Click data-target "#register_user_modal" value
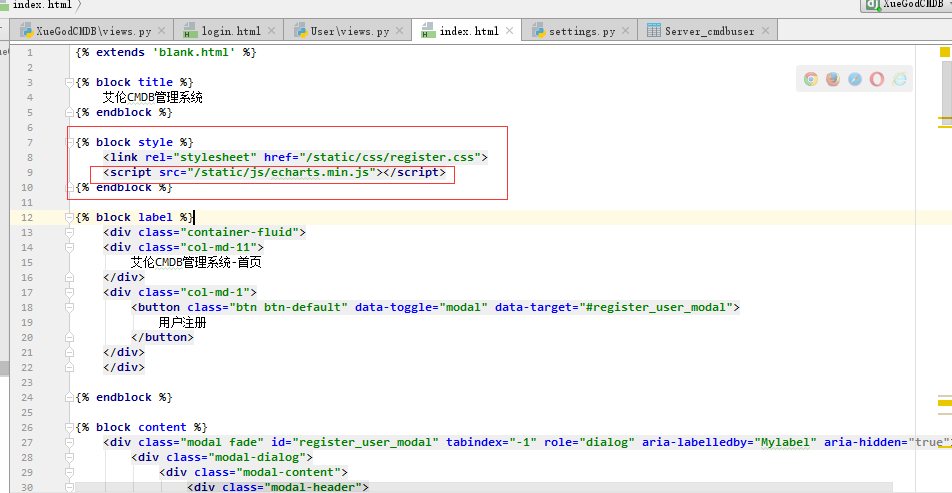This screenshot has width=952, height=493. coord(656,308)
